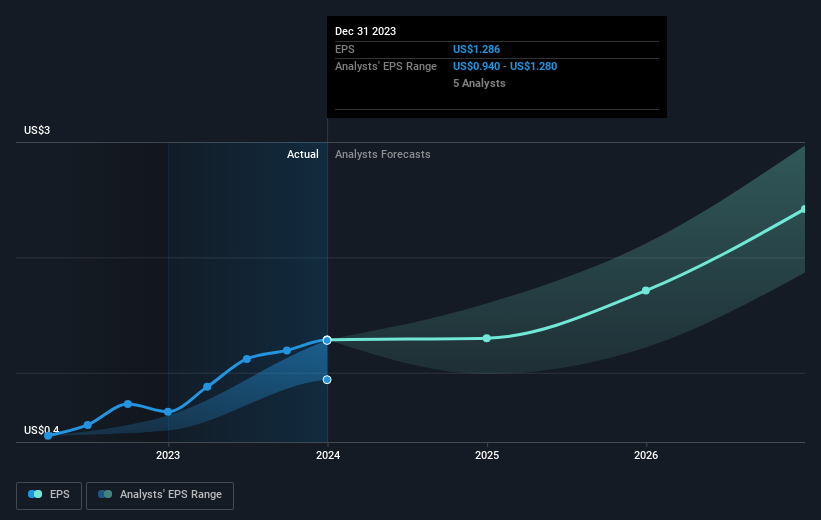
Task: Toggle the EPS legend series
Action: coord(49,495)
